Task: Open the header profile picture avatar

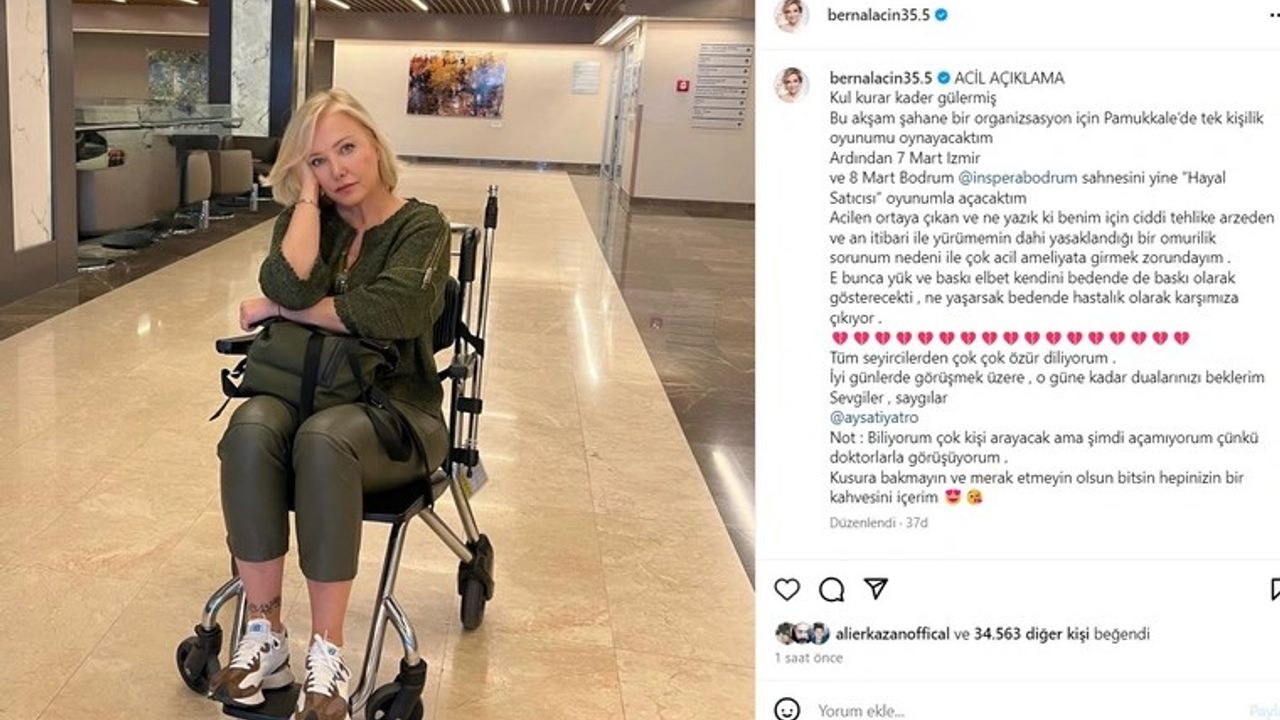Action: coord(791,16)
